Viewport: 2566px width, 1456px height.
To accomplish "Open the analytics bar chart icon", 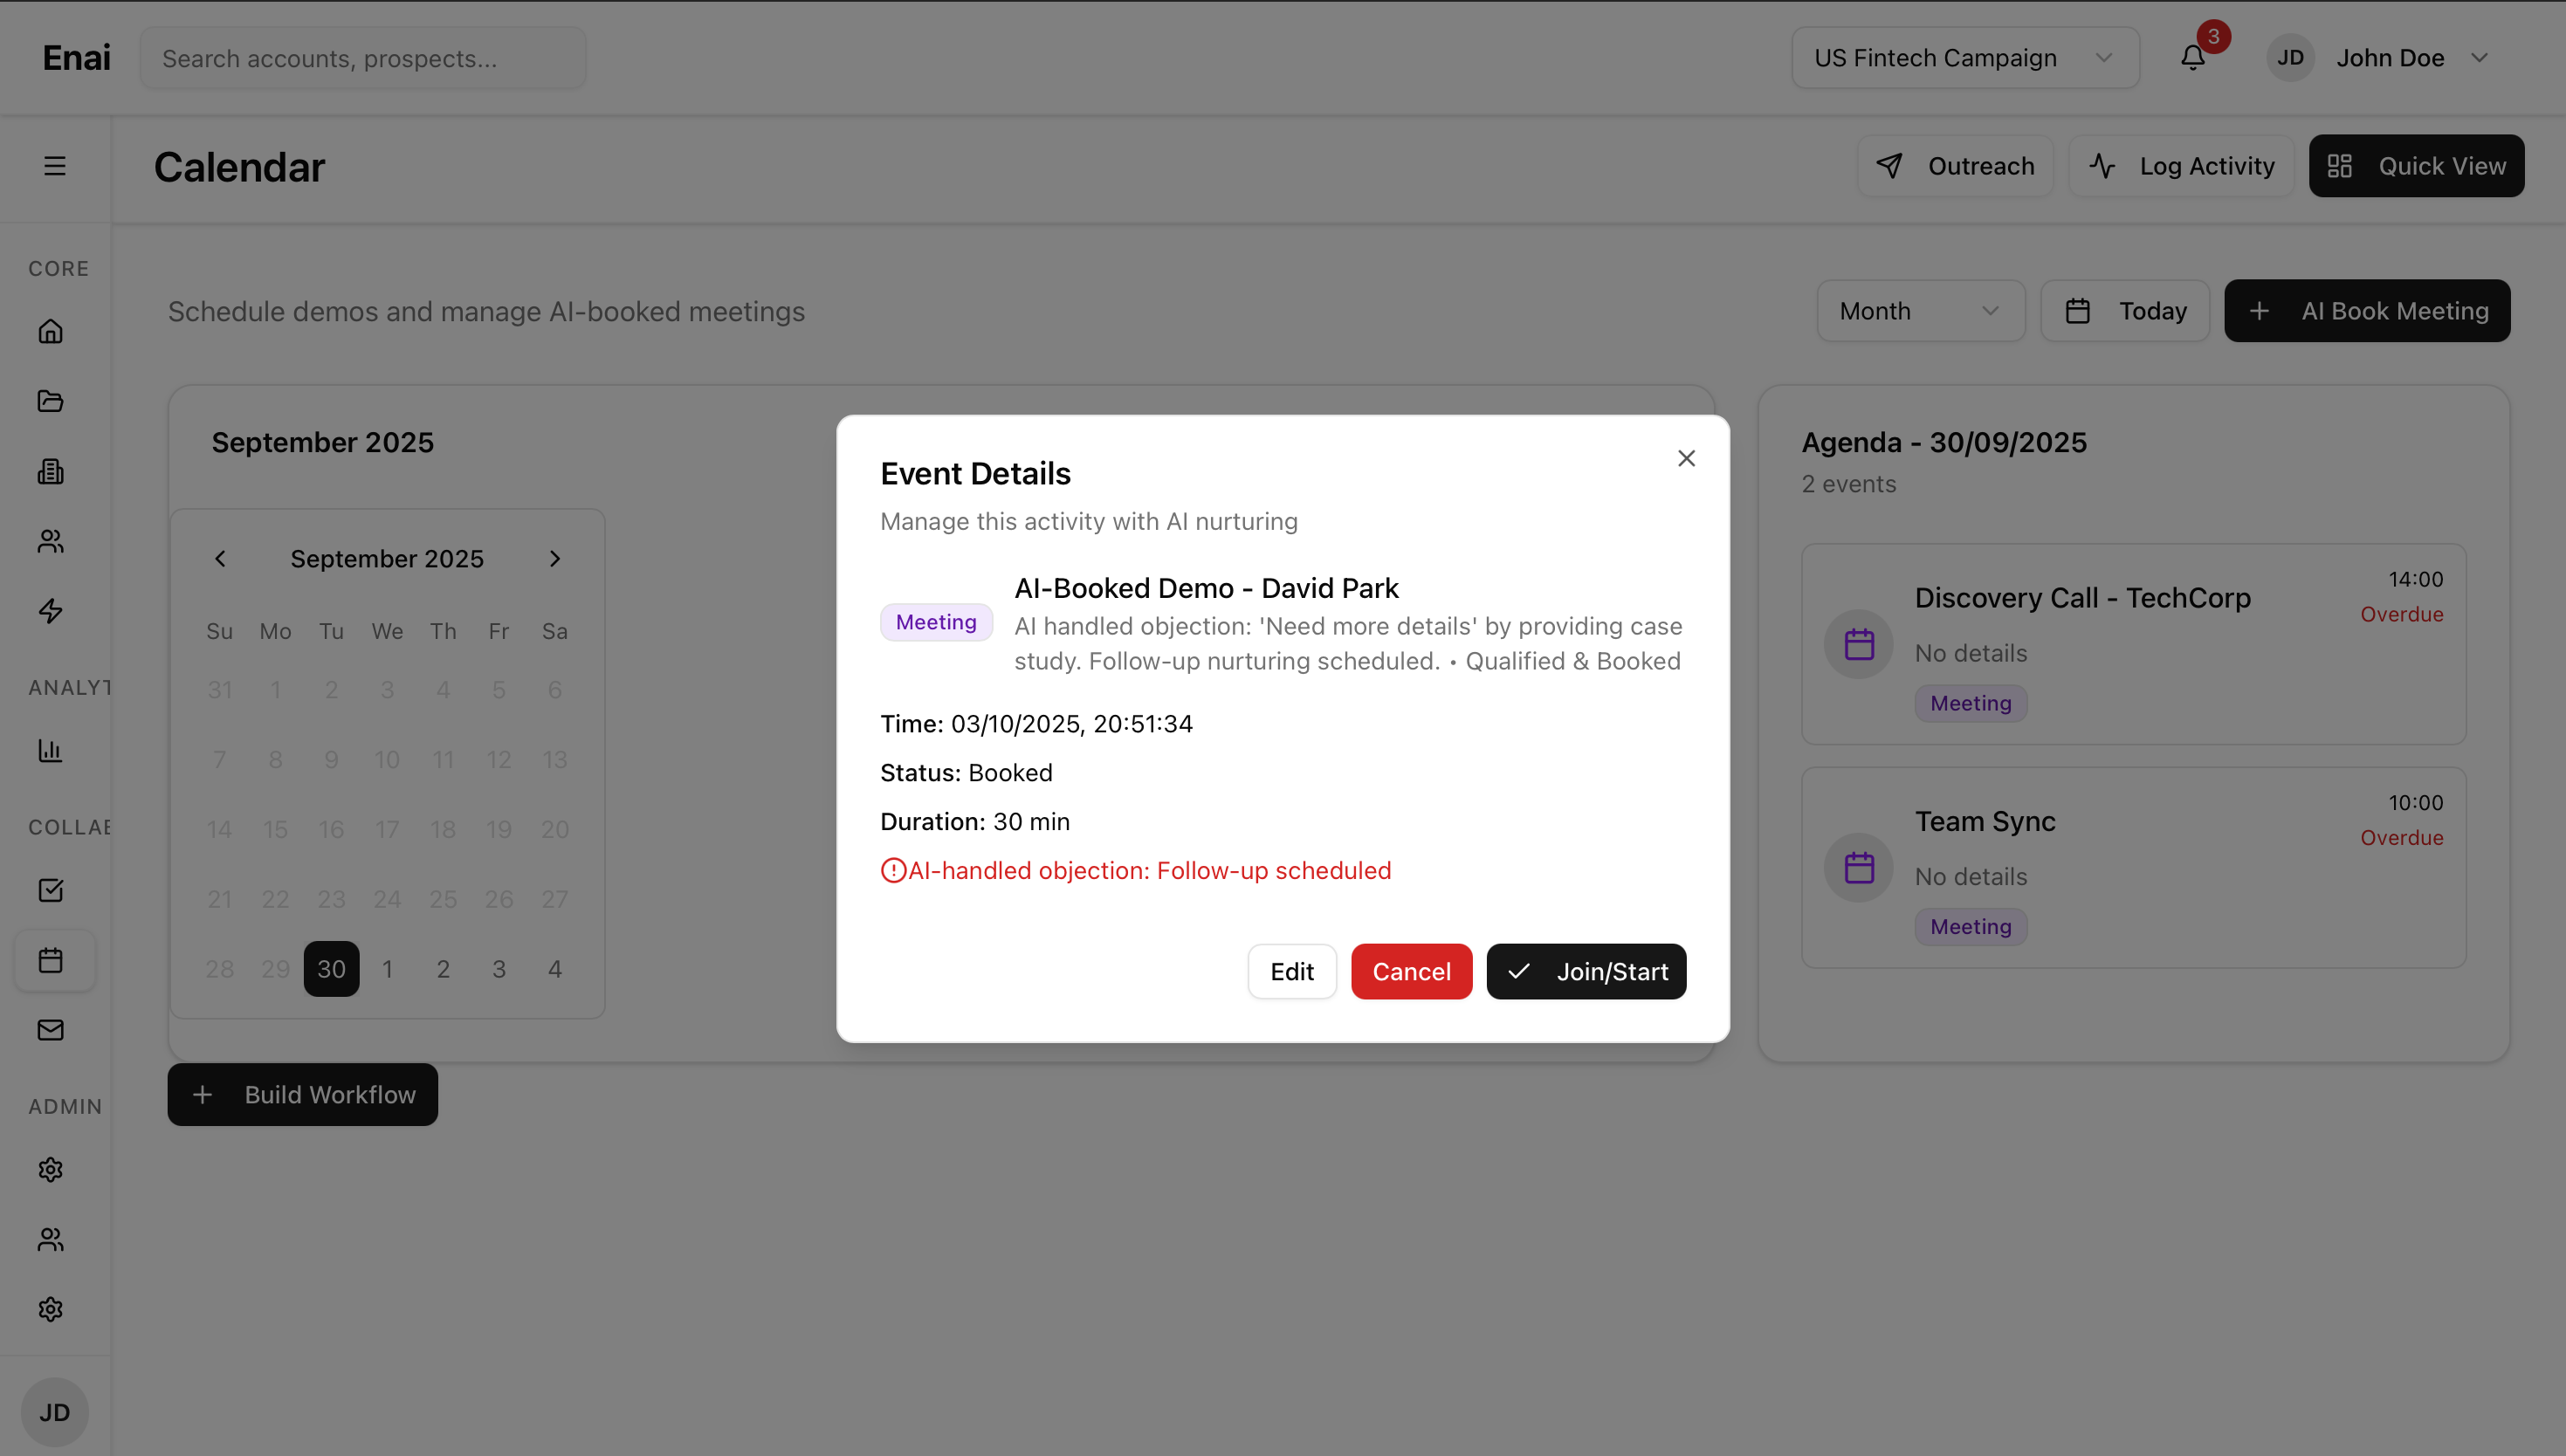I will 51,750.
